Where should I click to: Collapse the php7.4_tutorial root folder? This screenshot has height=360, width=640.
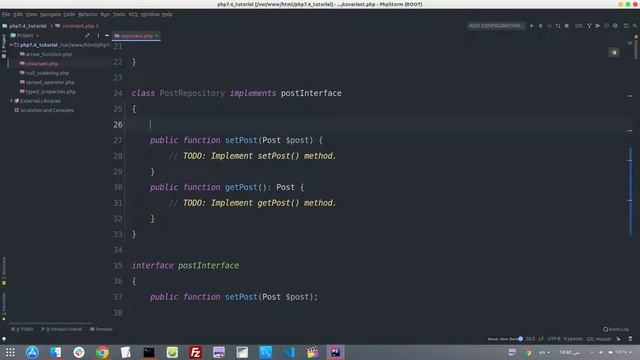click(11, 45)
